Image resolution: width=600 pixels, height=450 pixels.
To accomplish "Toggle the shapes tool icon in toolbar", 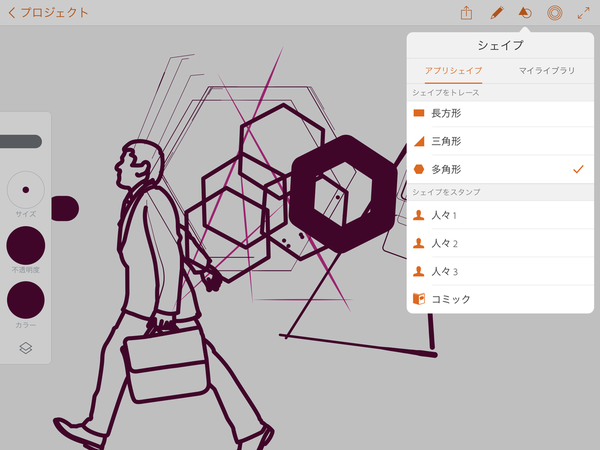I will 525,13.
